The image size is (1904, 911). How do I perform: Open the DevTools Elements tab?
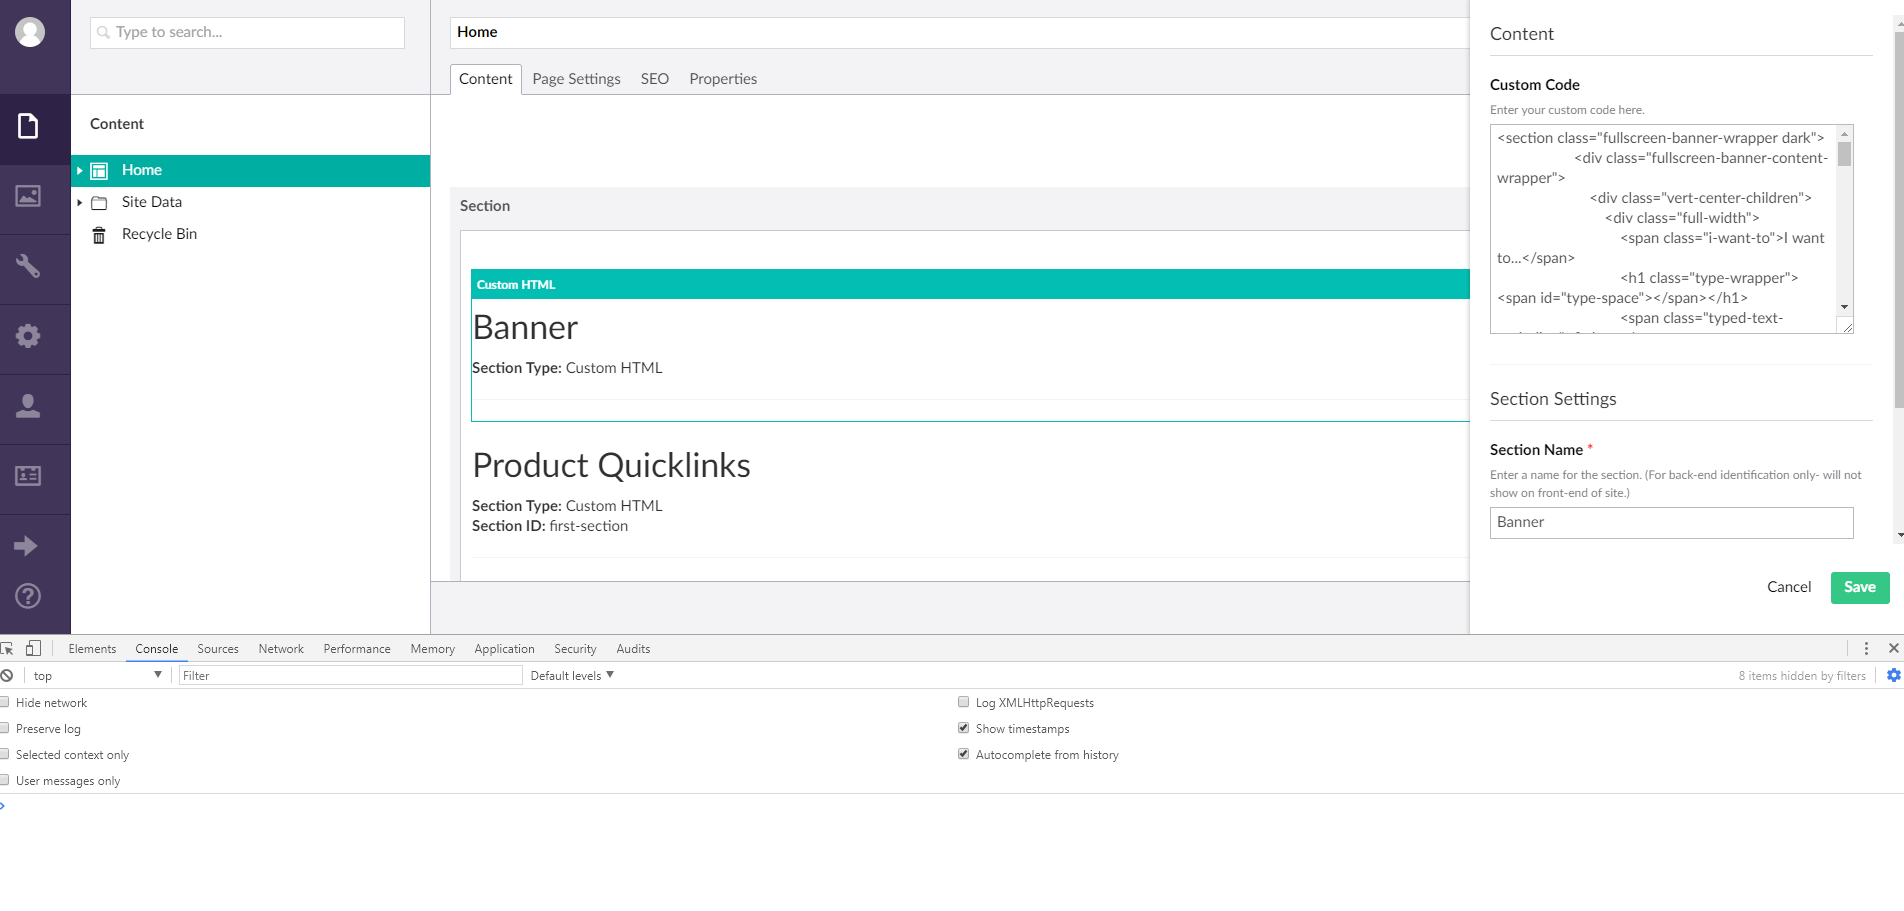pyautogui.click(x=92, y=649)
